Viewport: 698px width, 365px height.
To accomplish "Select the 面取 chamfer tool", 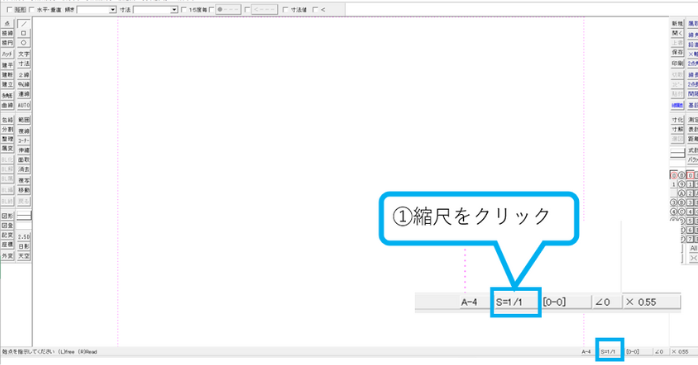I will [x=24, y=160].
